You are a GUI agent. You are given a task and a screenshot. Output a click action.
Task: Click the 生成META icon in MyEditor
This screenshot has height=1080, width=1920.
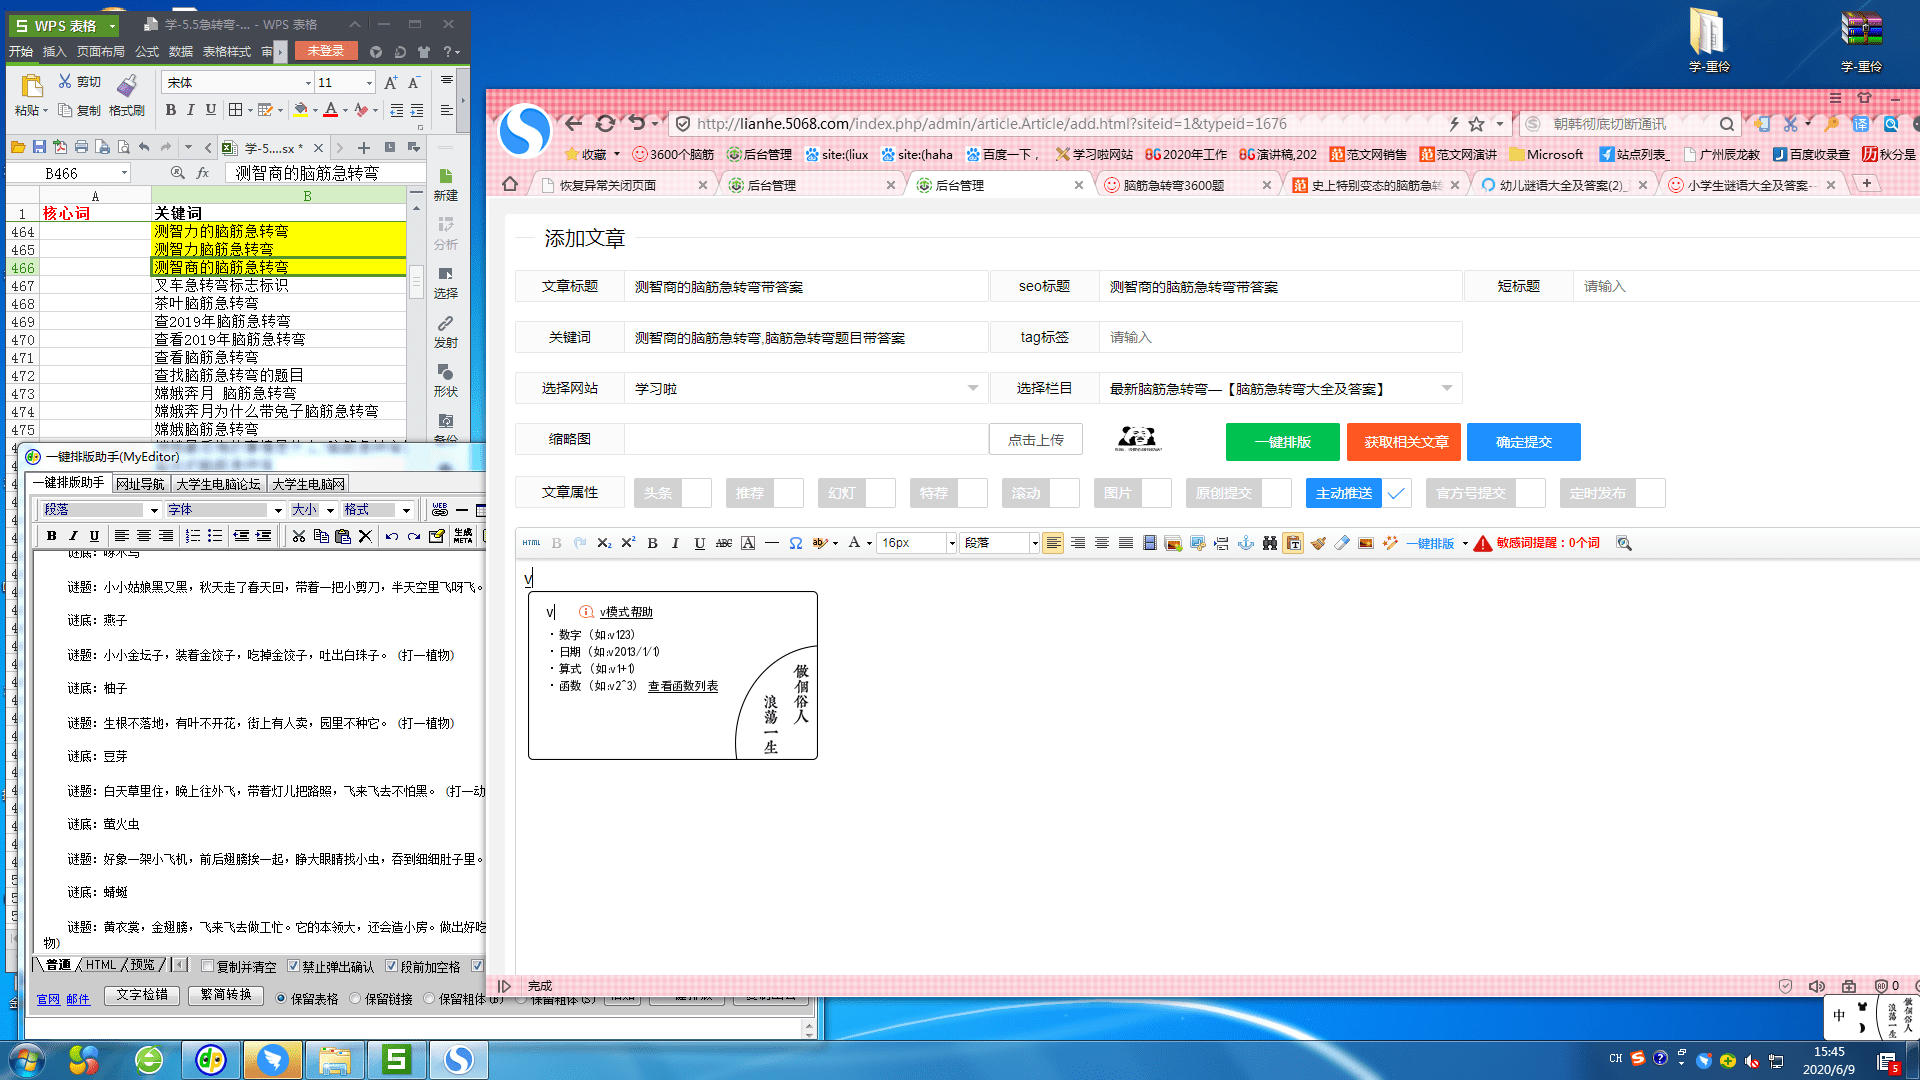pyautogui.click(x=463, y=536)
